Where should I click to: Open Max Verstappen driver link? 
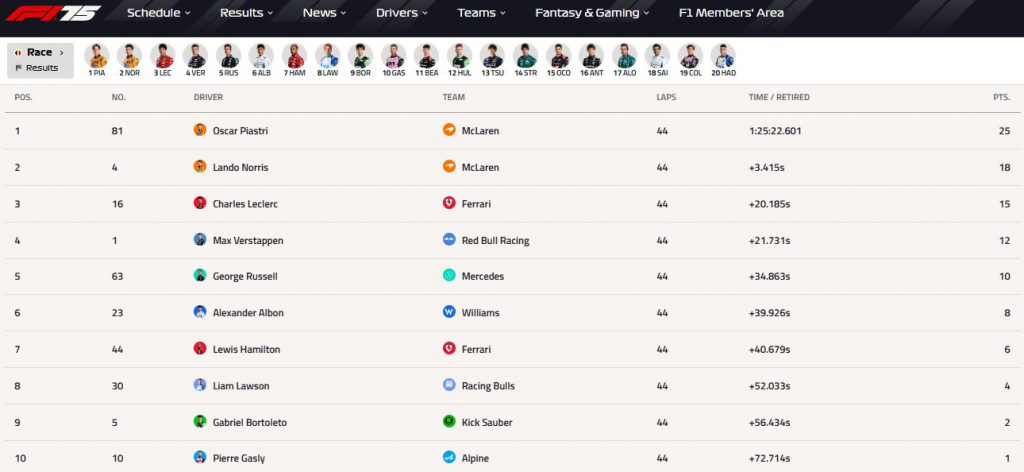click(x=248, y=240)
